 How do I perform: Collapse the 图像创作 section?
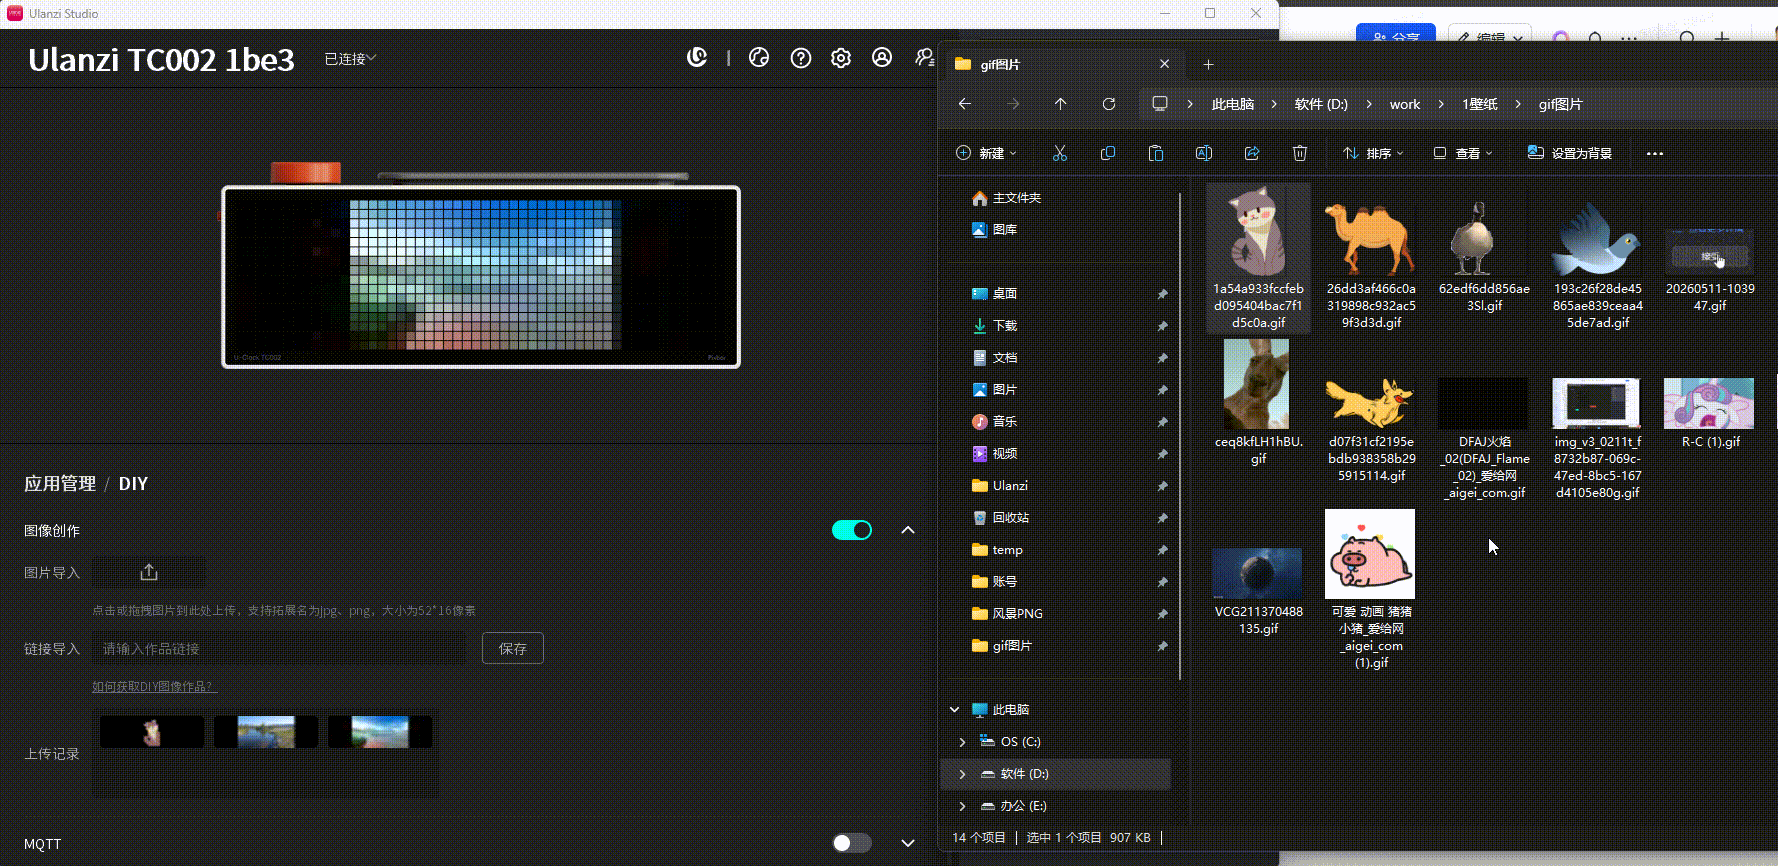(x=908, y=530)
